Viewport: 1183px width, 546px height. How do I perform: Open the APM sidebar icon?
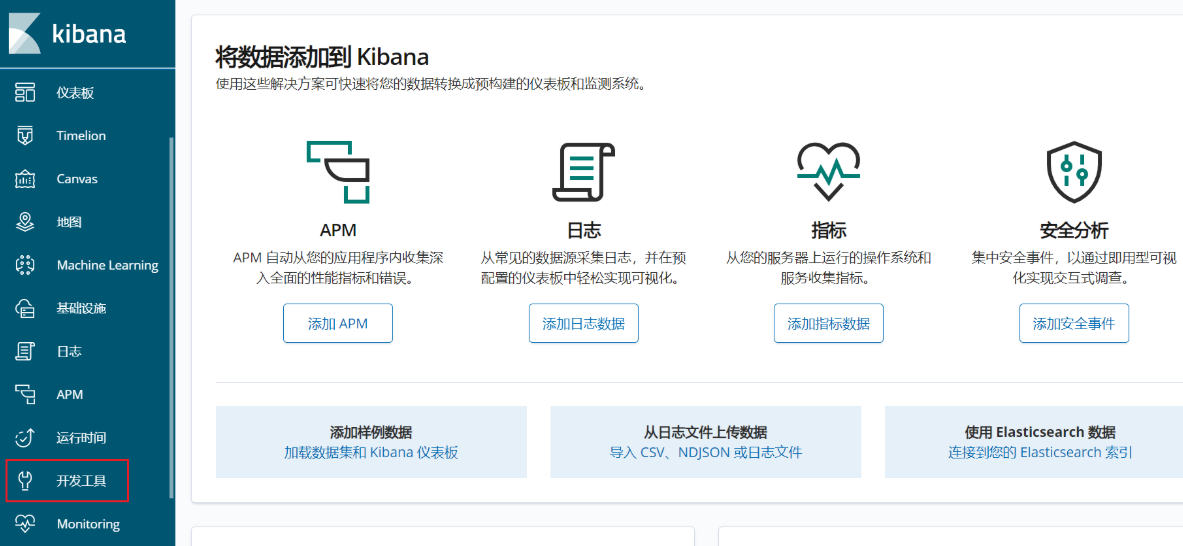point(26,394)
